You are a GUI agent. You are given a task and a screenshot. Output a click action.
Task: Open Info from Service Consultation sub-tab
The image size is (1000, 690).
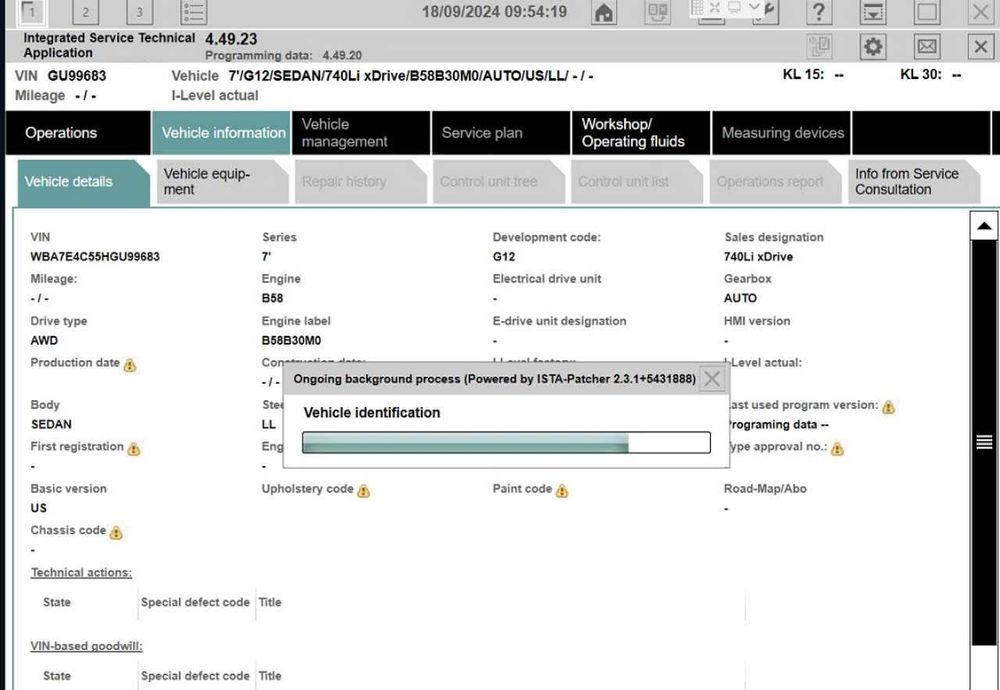[x=914, y=182]
